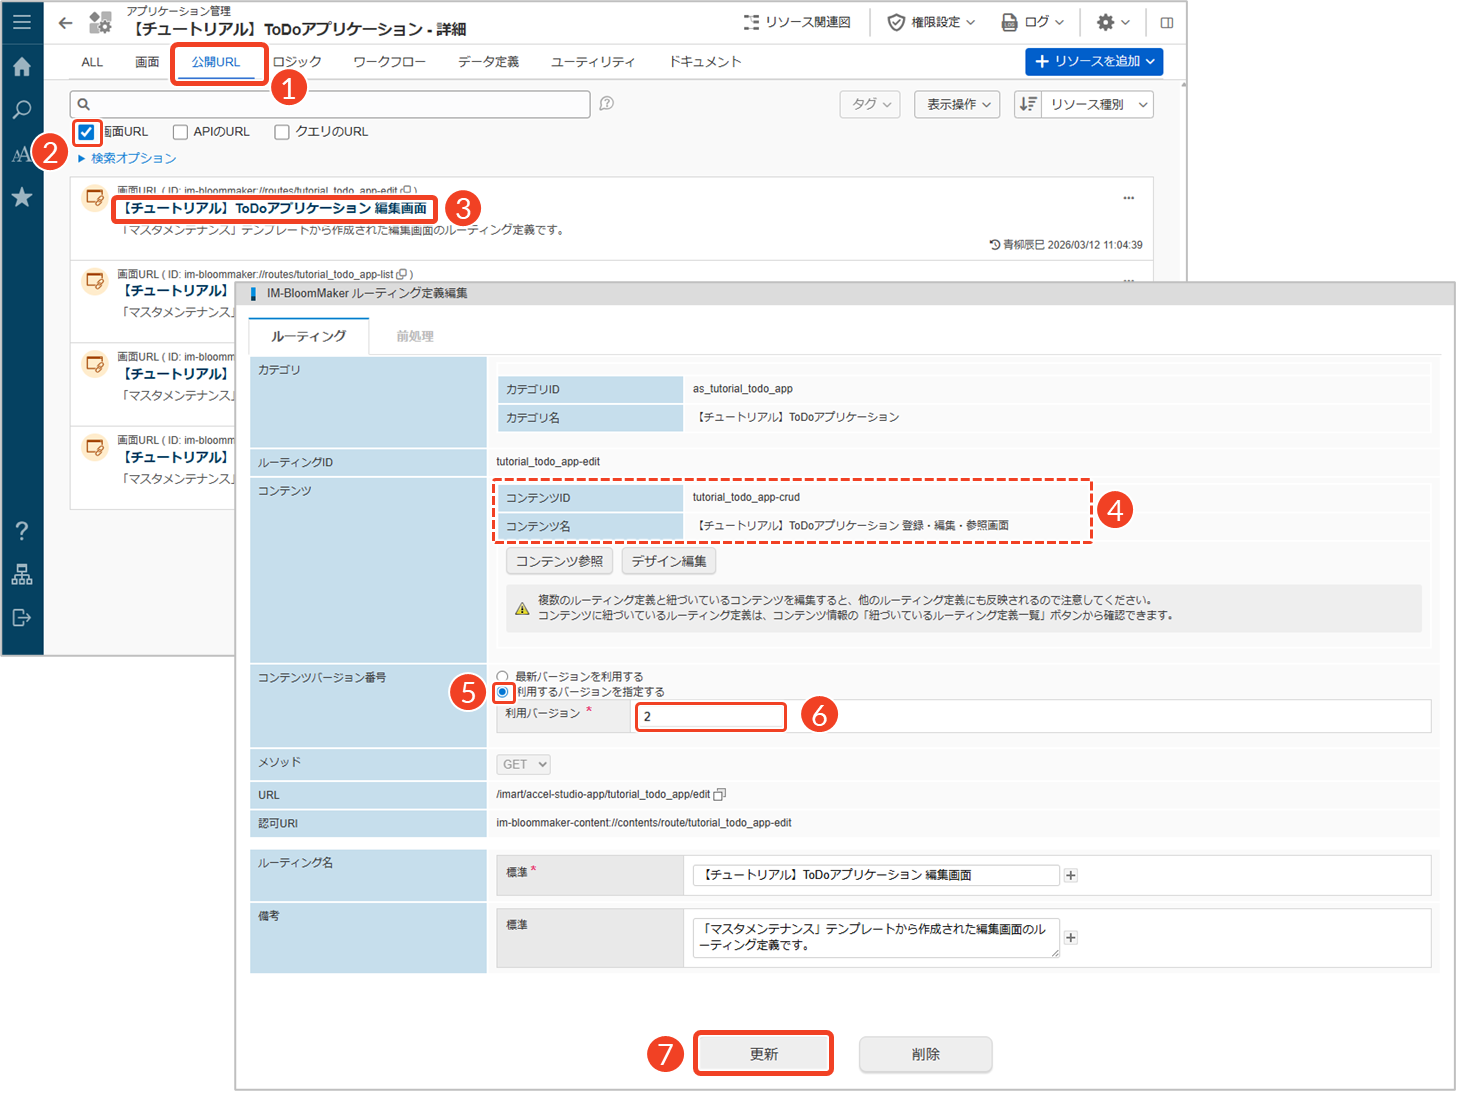Open the search icon in left sidebar

tap(22, 110)
